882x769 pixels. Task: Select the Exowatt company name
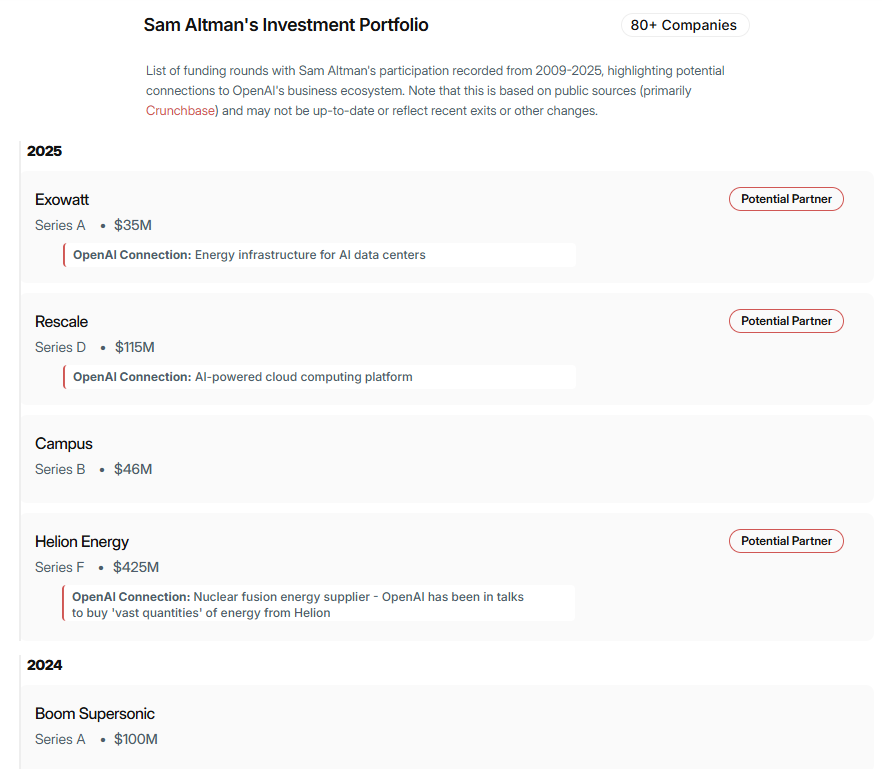[62, 200]
